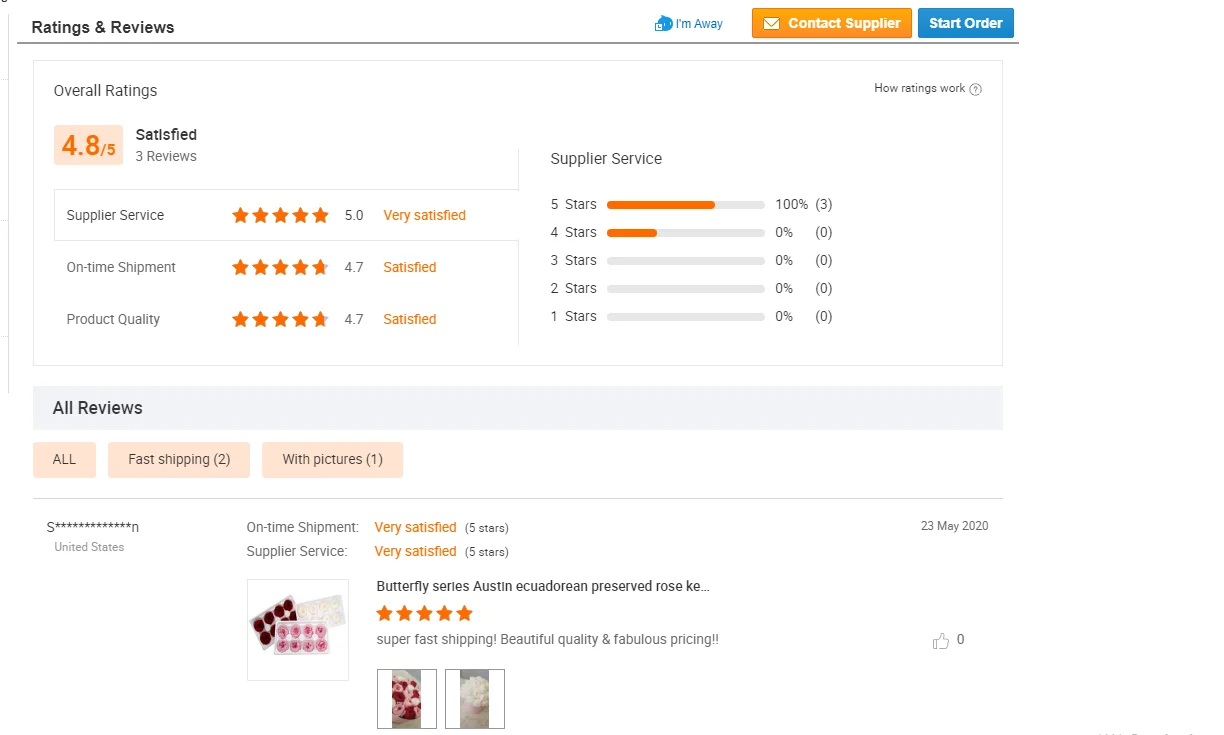
Task: Open the preserved rose product title link
Action: [x=543, y=586]
